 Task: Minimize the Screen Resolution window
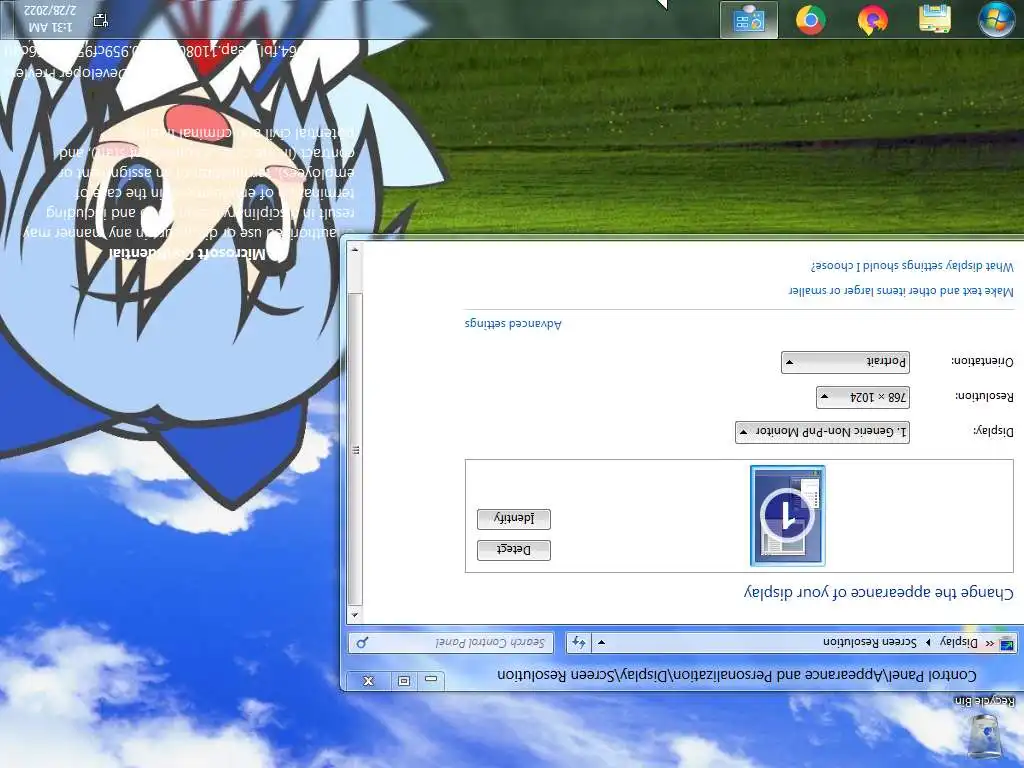coord(430,680)
